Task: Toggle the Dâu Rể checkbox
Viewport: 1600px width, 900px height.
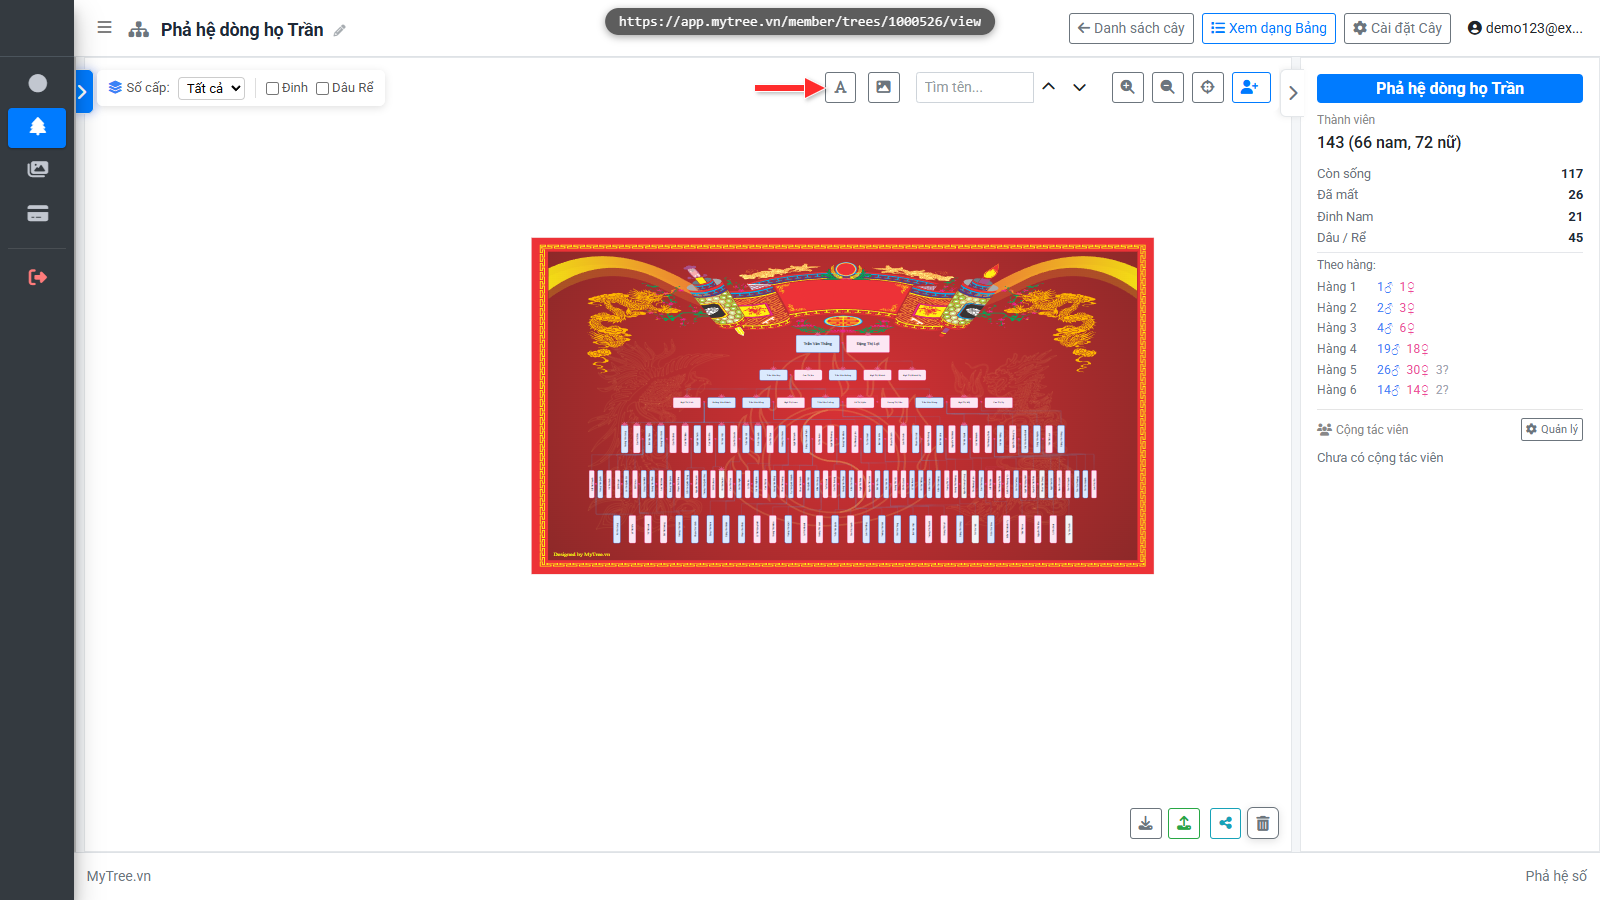Action: 322,88
